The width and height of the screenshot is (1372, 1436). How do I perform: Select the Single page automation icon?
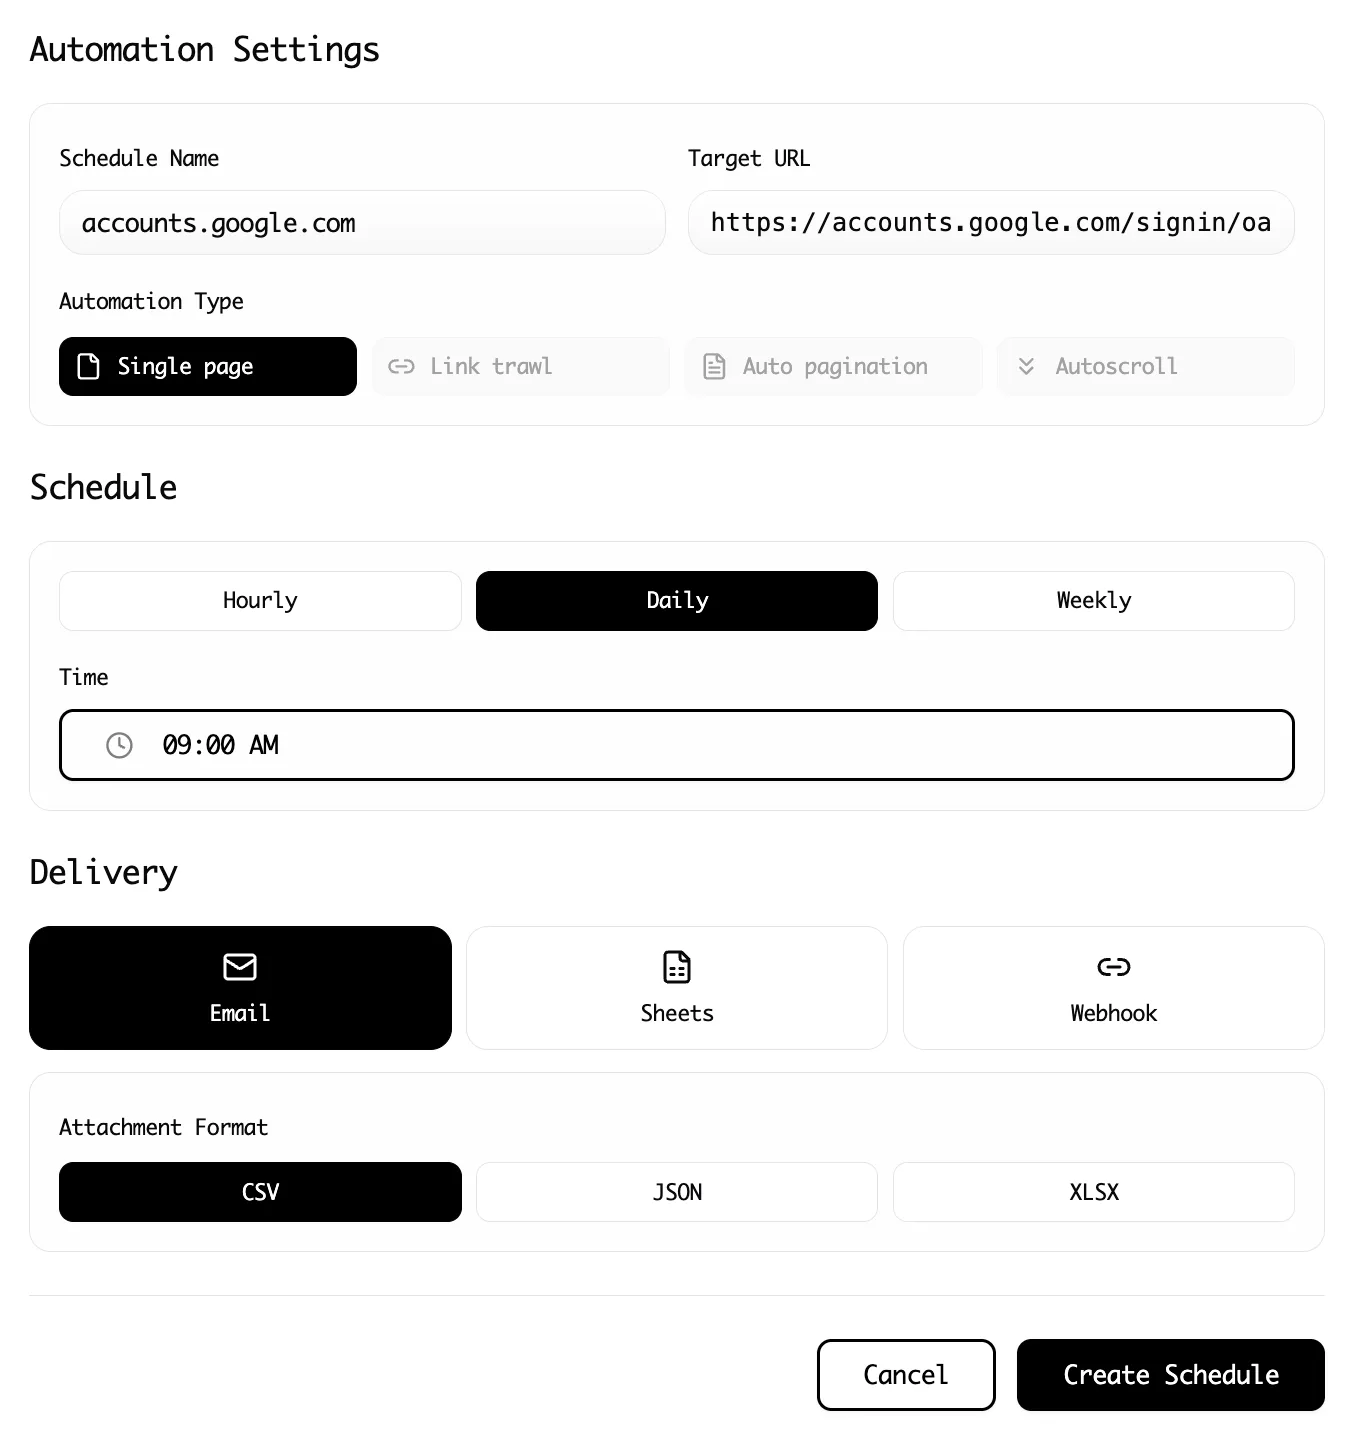pos(86,366)
